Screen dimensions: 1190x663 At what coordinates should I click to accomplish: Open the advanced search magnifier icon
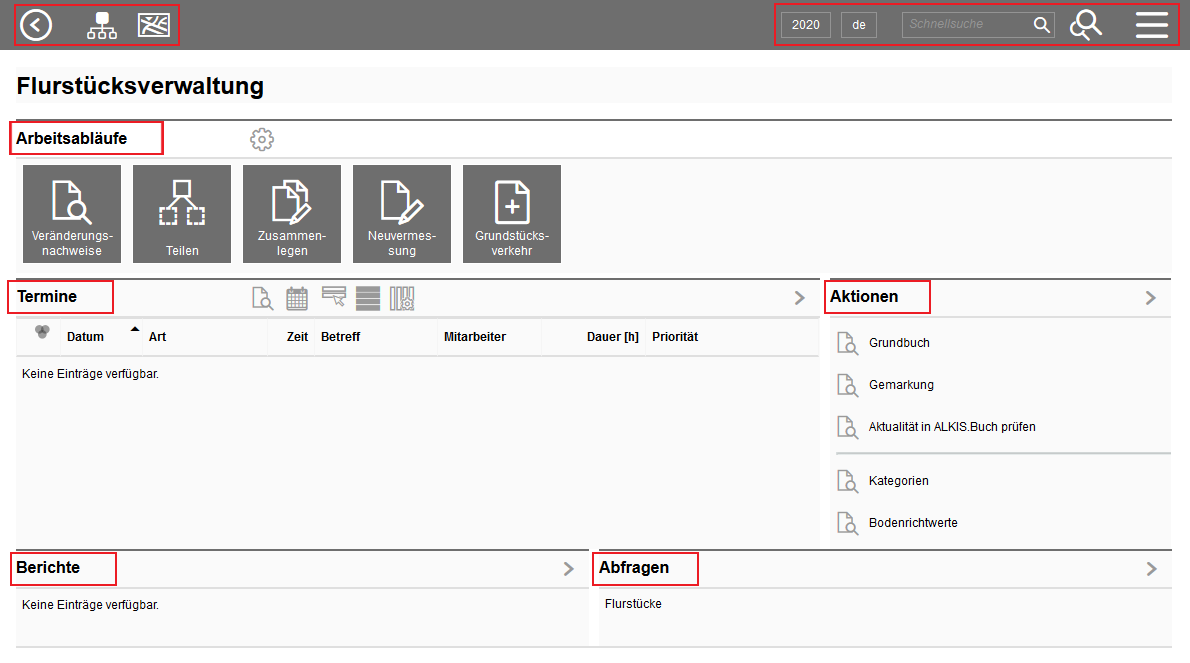[1085, 25]
